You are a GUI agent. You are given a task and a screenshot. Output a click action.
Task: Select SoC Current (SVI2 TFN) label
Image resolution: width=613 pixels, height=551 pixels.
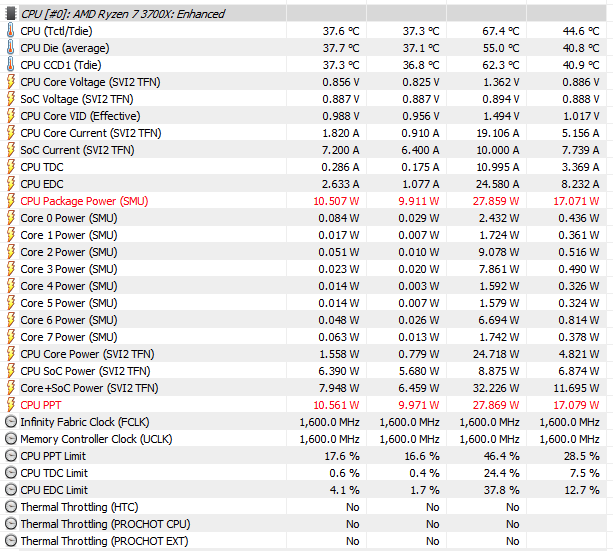tap(77, 150)
